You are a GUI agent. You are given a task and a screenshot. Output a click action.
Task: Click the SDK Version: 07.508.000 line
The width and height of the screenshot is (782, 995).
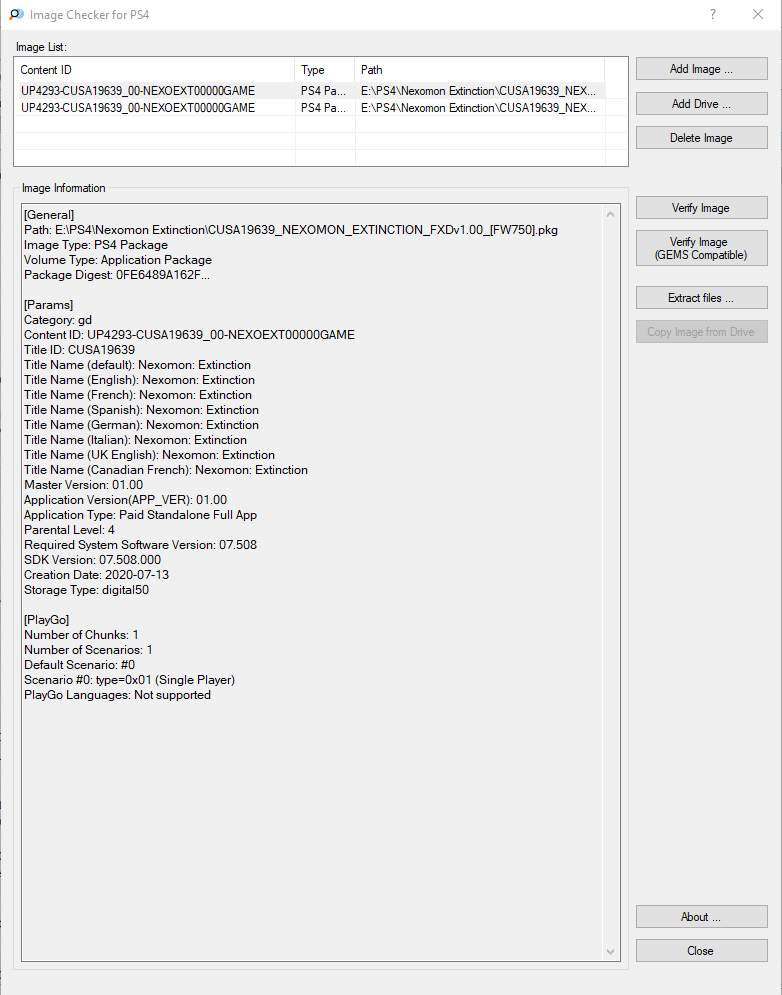(93, 560)
